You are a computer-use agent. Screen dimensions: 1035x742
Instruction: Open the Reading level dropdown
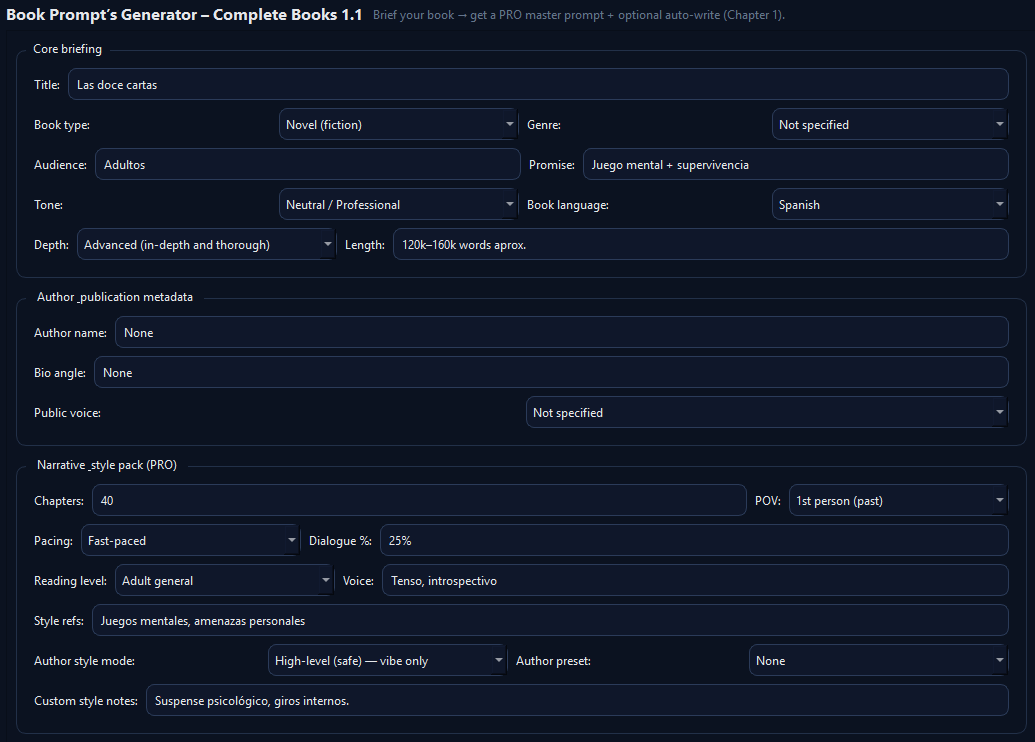pyautogui.click(x=224, y=580)
